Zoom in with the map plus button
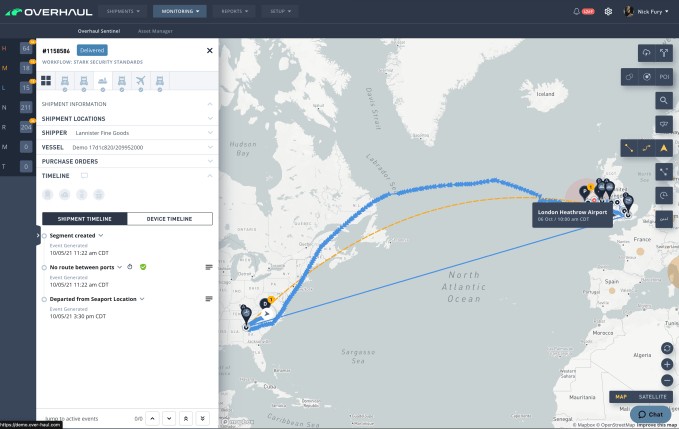The width and height of the screenshot is (679, 429). click(667, 364)
